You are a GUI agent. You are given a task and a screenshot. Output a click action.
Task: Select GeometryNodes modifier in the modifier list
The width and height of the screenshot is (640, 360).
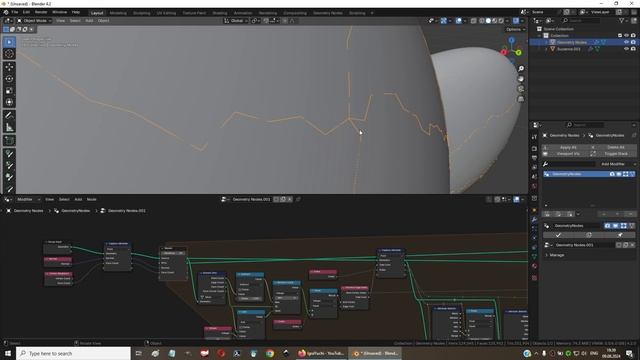pos(589,174)
